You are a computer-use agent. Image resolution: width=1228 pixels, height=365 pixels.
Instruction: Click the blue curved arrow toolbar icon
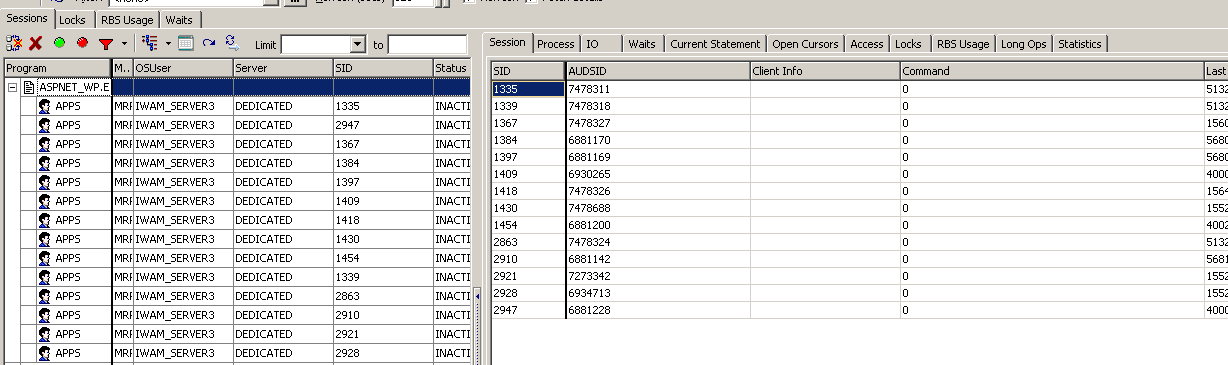(209, 44)
